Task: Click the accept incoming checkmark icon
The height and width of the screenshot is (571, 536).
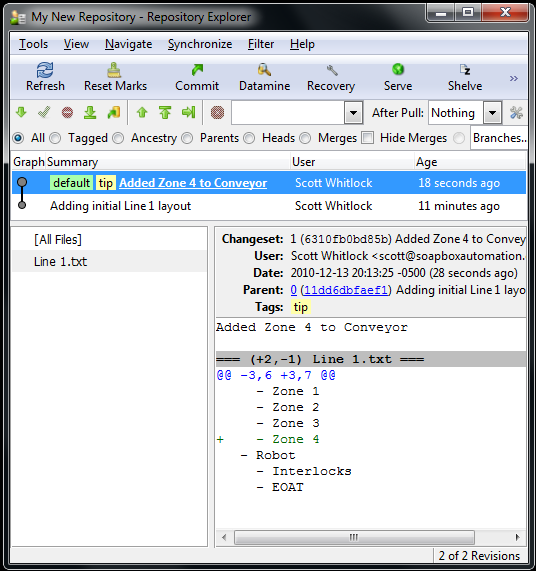Action: 44,112
